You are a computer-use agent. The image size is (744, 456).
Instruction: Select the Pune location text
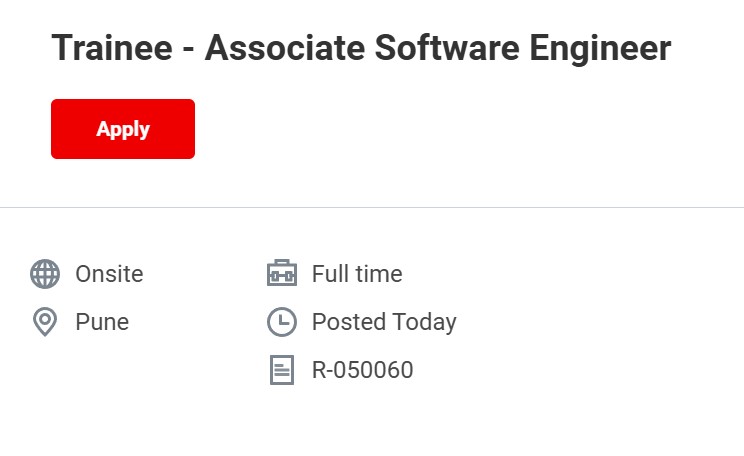(x=102, y=322)
